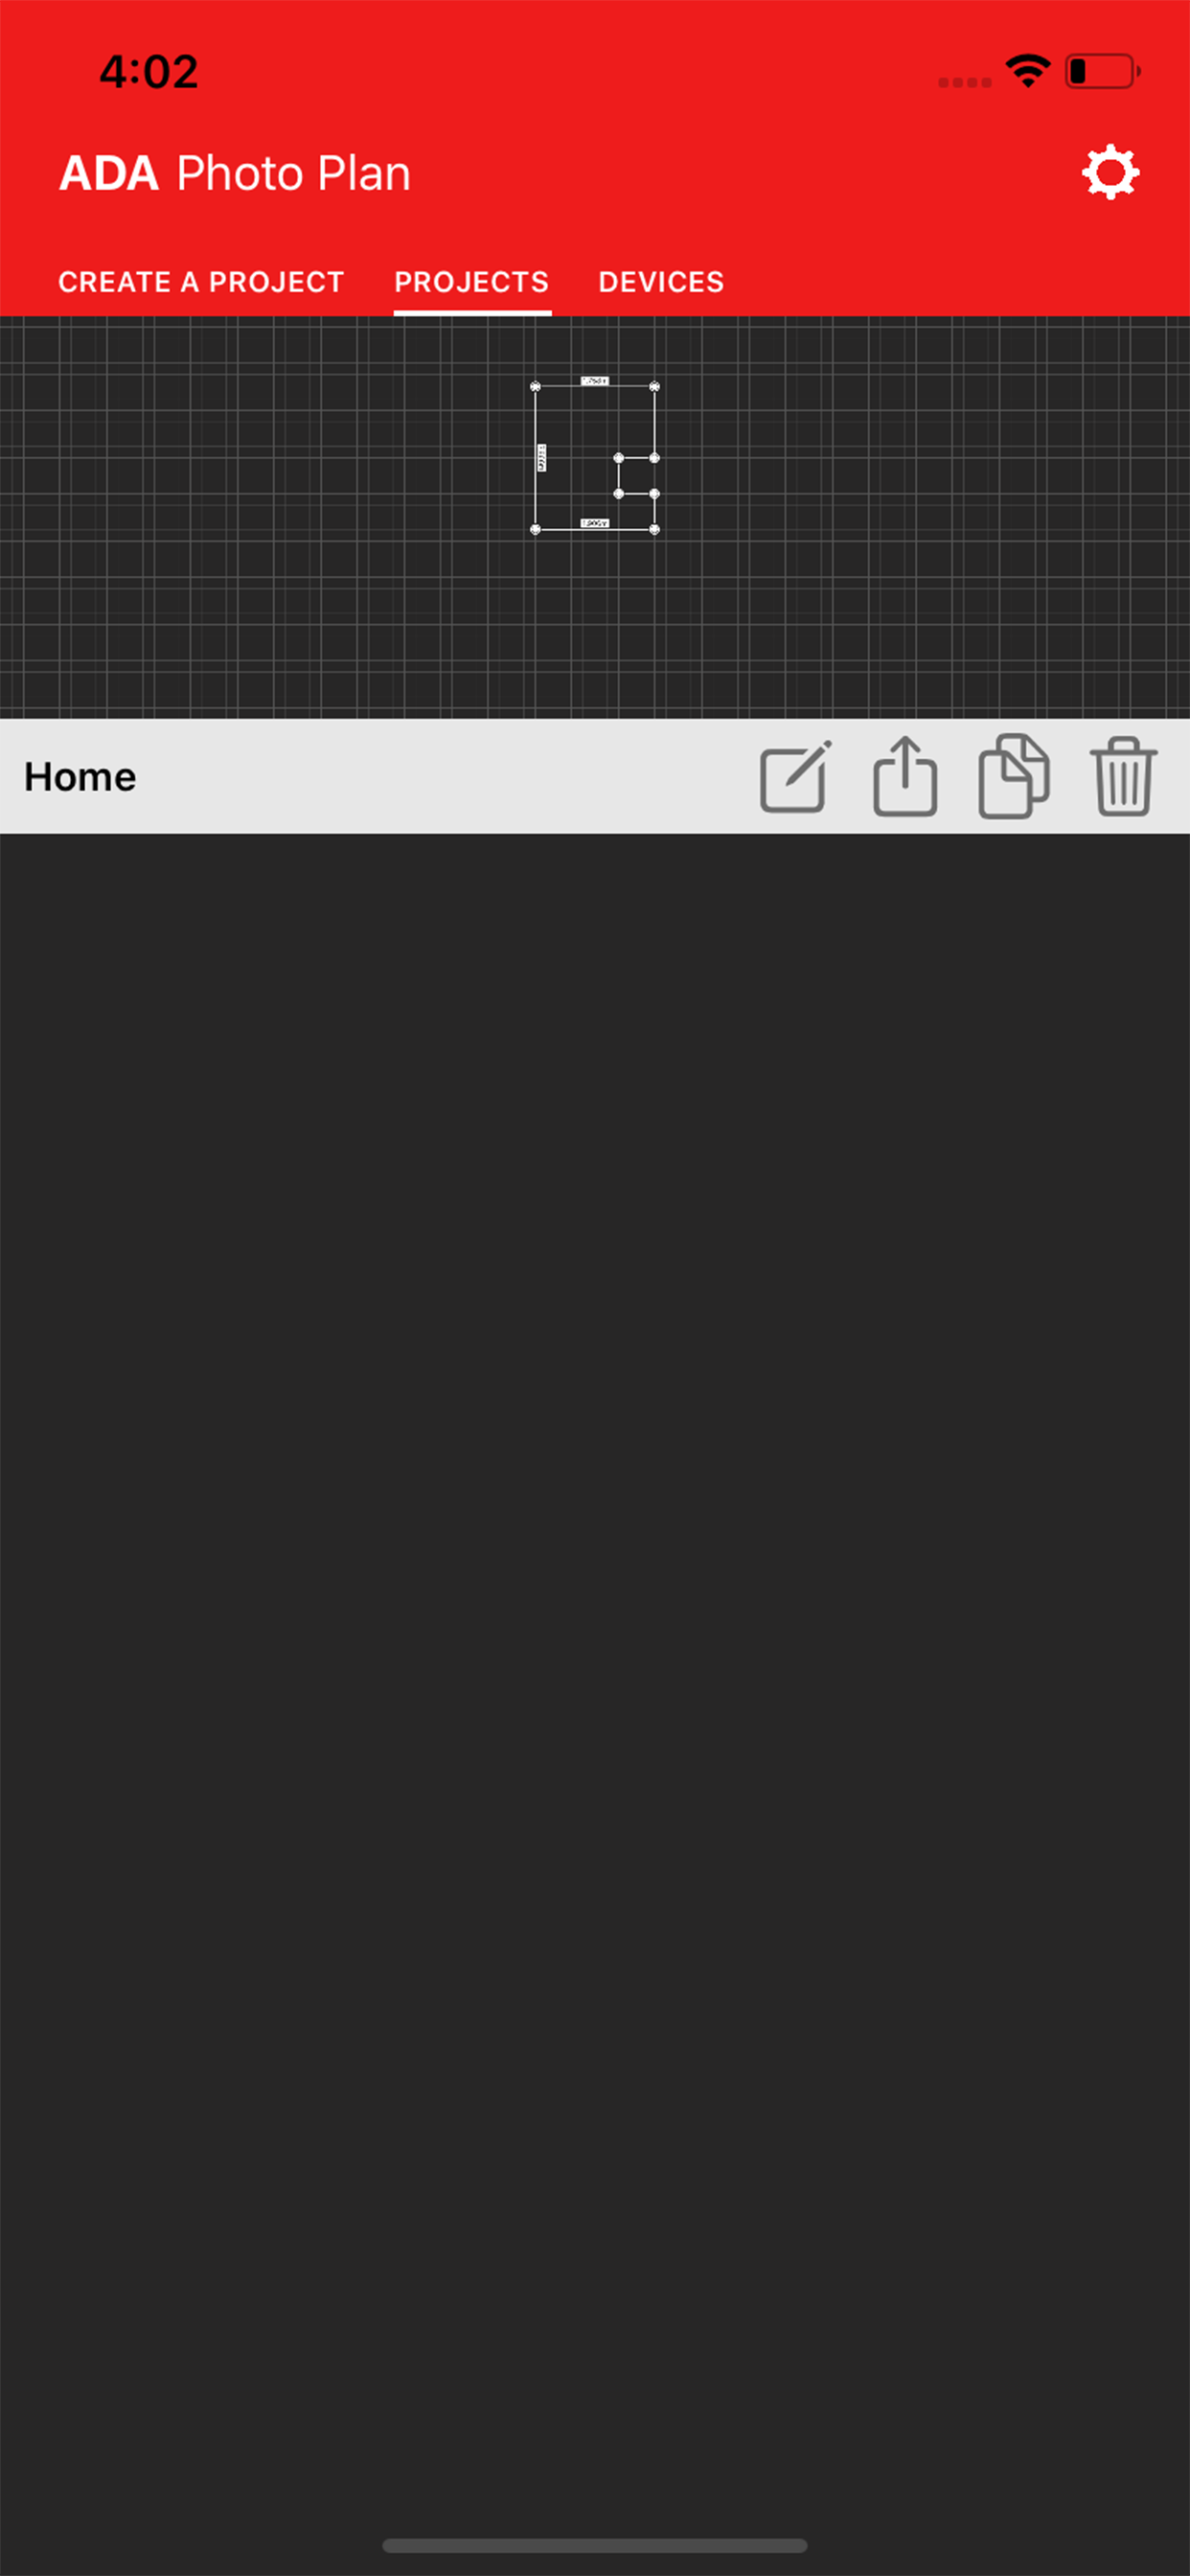1190x2576 pixels.
Task: Delete the Home project with the trash icon
Action: pos(1123,776)
